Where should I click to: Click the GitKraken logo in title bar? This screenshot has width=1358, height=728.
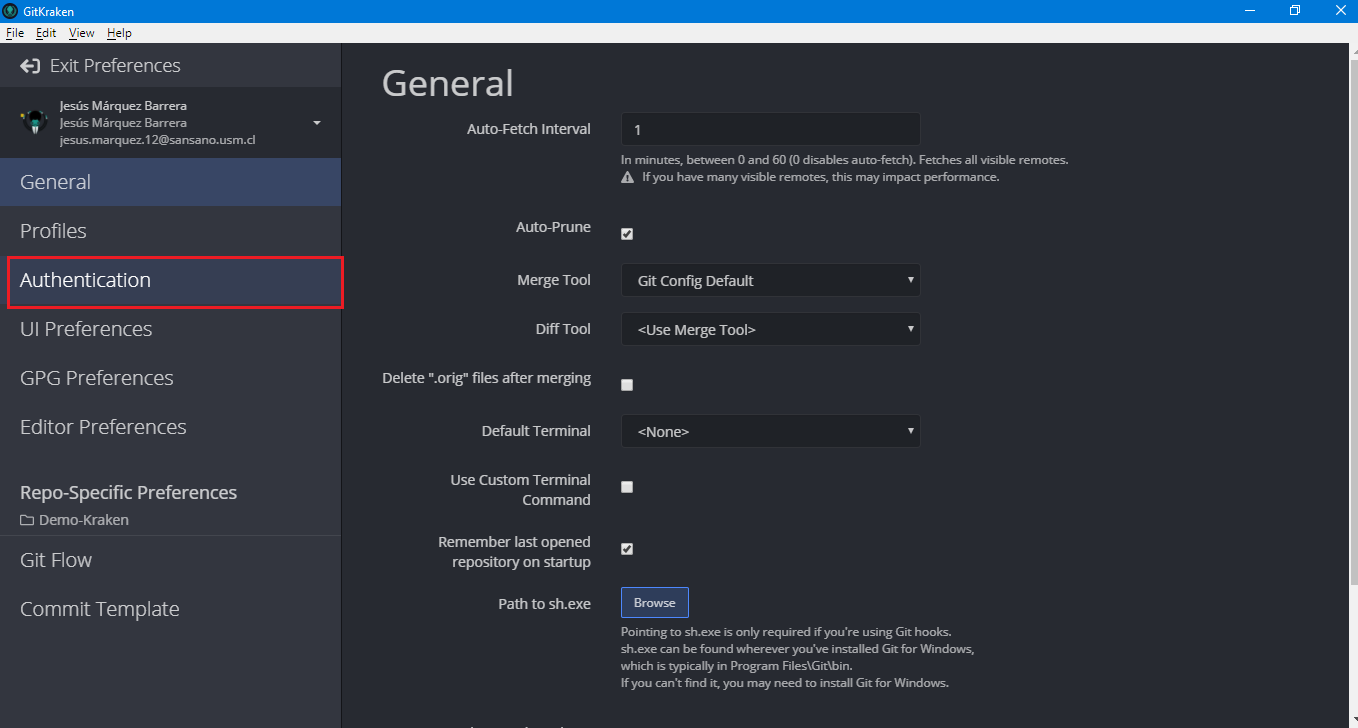point(10,11)
